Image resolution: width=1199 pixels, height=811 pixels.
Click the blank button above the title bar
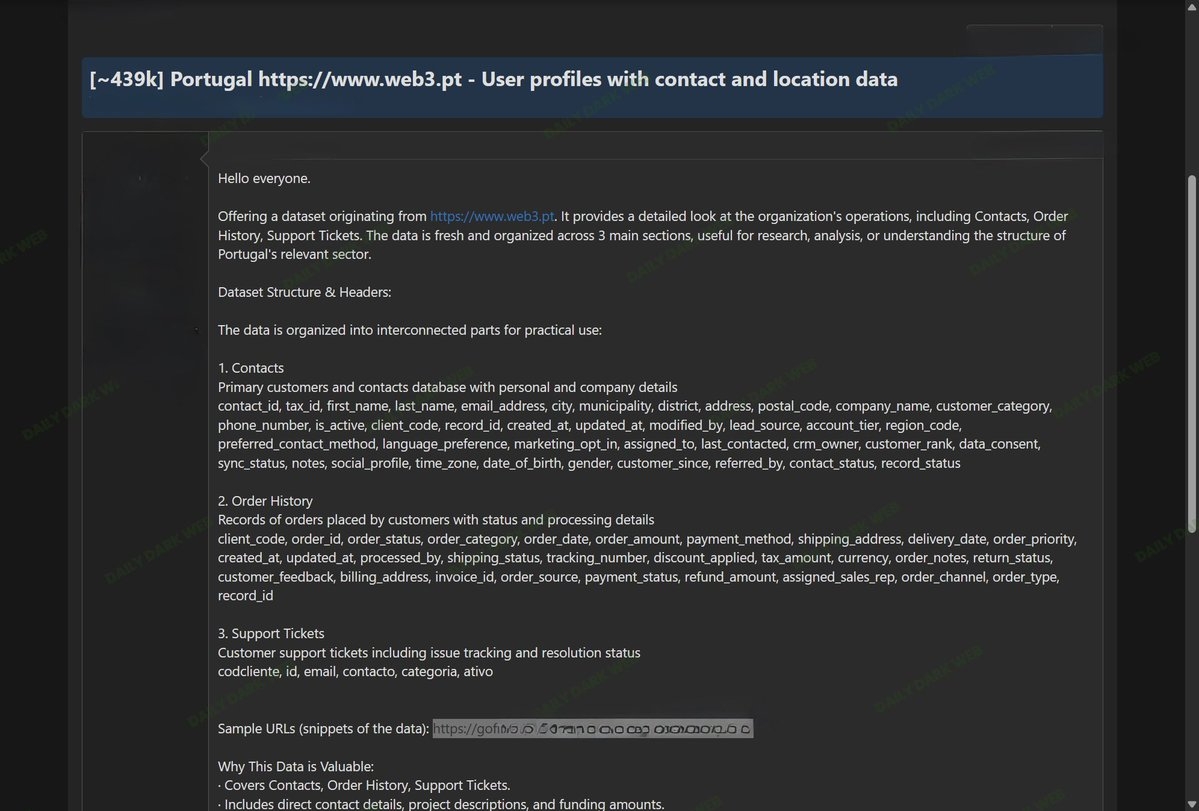point(1034,40)
